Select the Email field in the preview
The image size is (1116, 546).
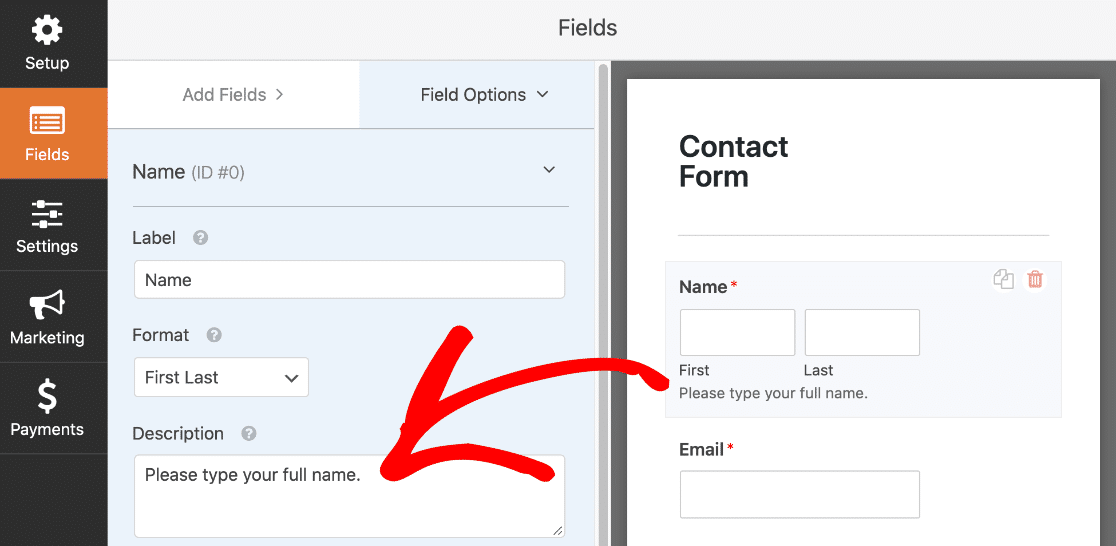pyautogui.click(x=799, y=495)
